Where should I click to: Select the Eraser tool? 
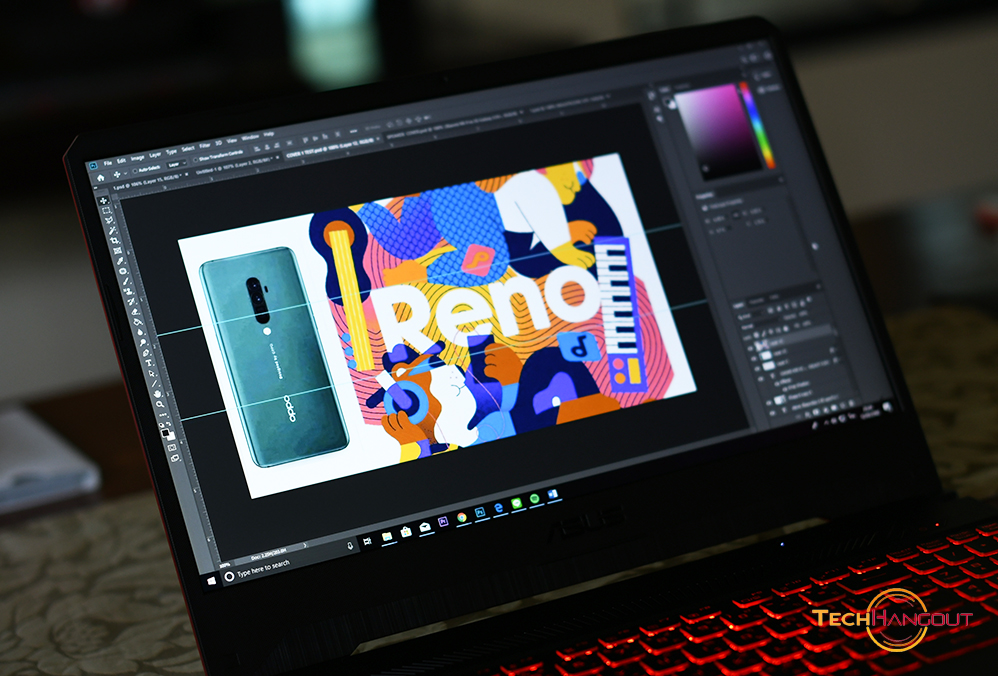pyautogui.click(x=135, y=311)
